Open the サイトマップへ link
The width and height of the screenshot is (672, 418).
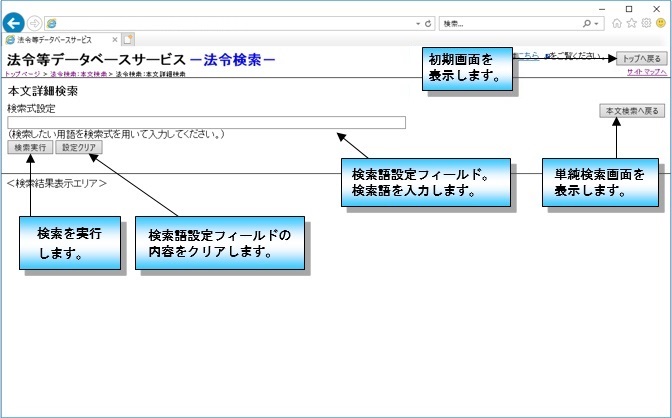[648, 73]
